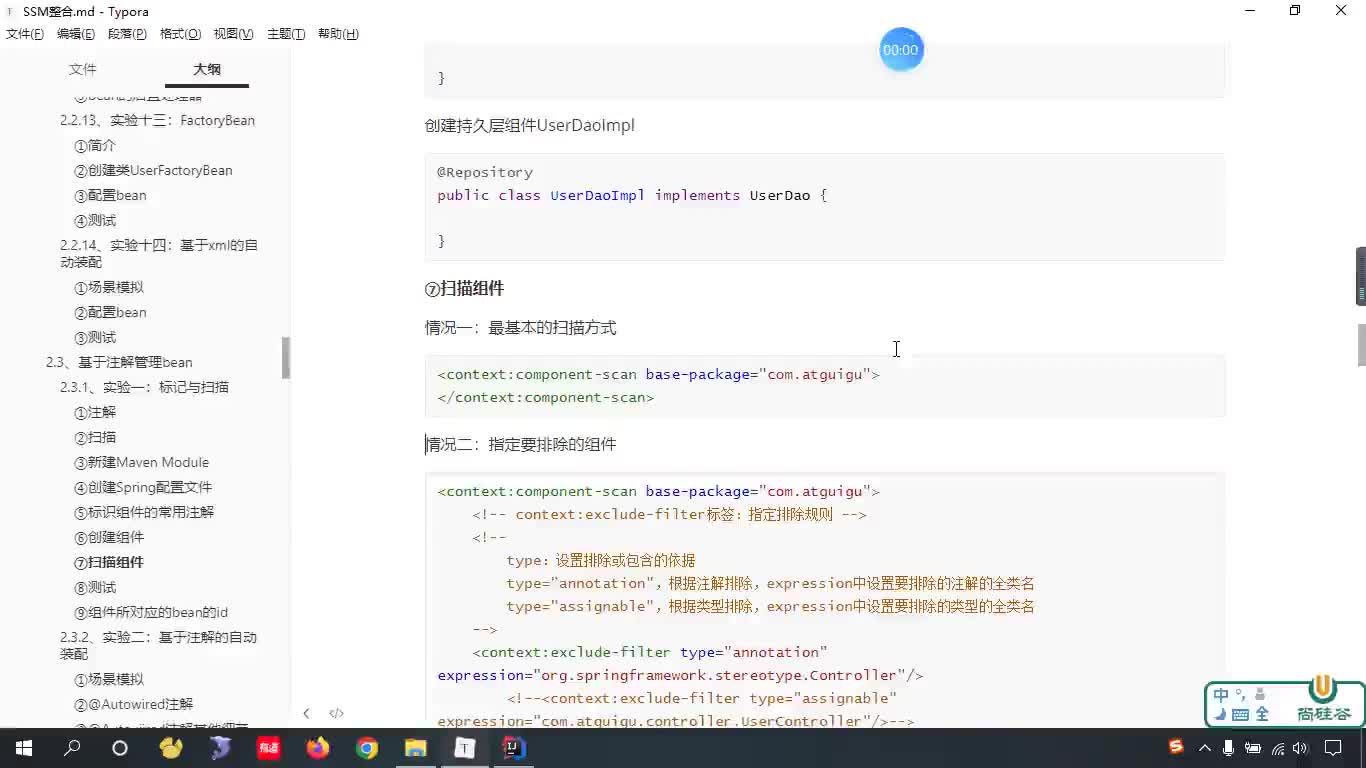
Task: Switch to IntelliJ IDEA on taskbar
Action: (514, 748)
